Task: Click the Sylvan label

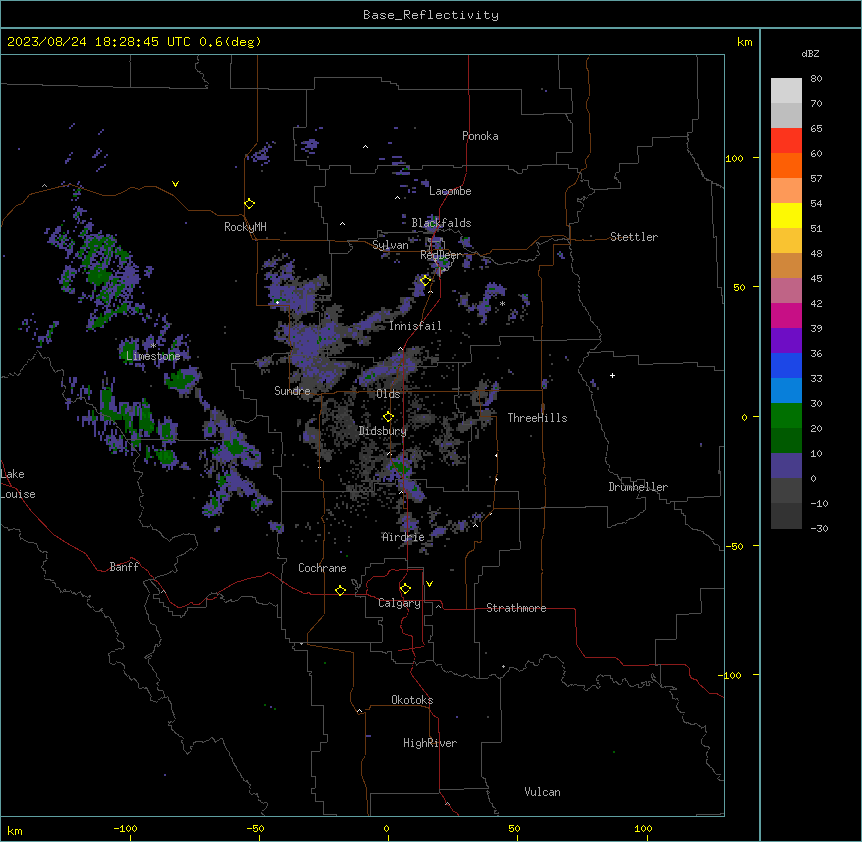Action: pos(390,245)
